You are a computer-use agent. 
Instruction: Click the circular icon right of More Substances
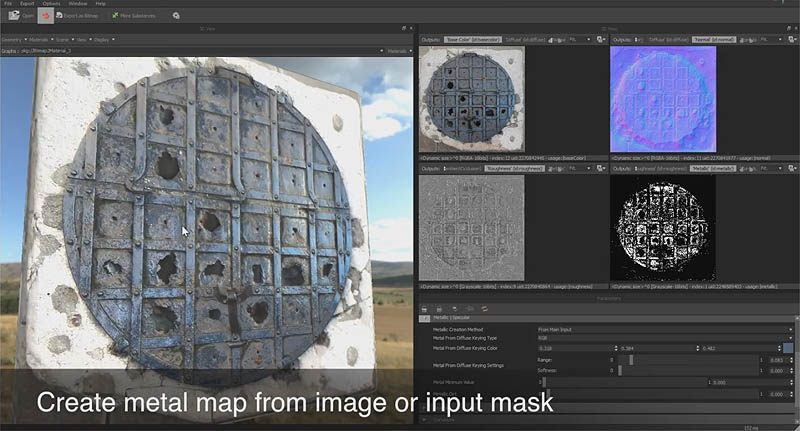click(176, 16)
